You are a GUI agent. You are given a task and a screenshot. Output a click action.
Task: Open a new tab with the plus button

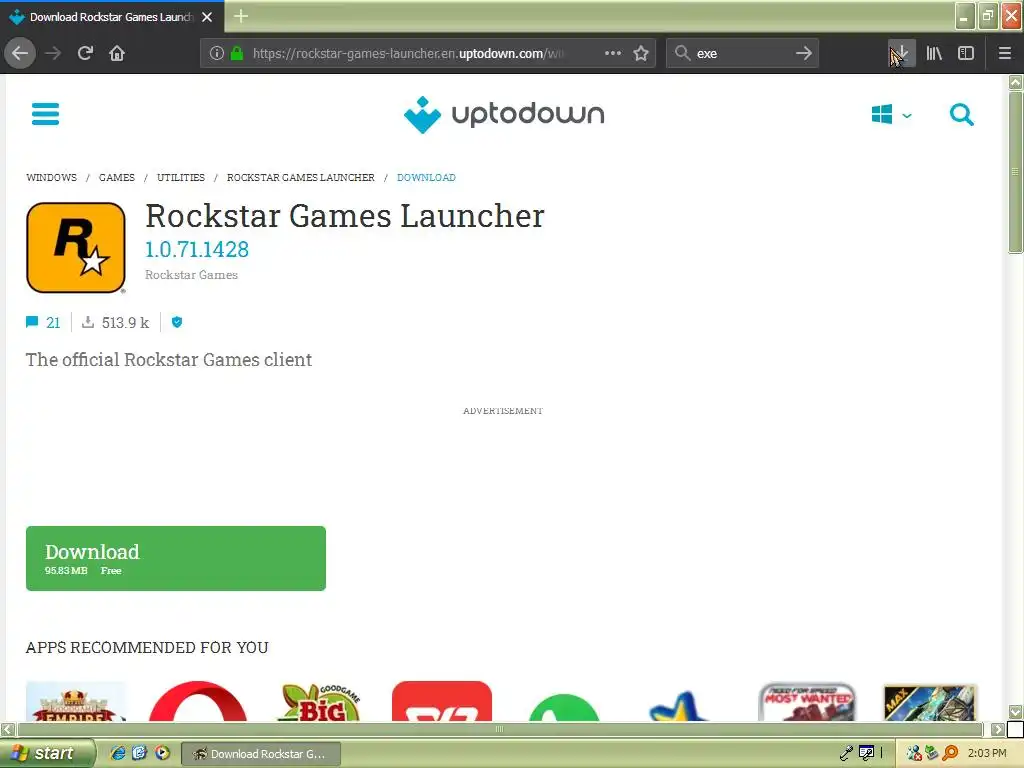tap(241, 16)
